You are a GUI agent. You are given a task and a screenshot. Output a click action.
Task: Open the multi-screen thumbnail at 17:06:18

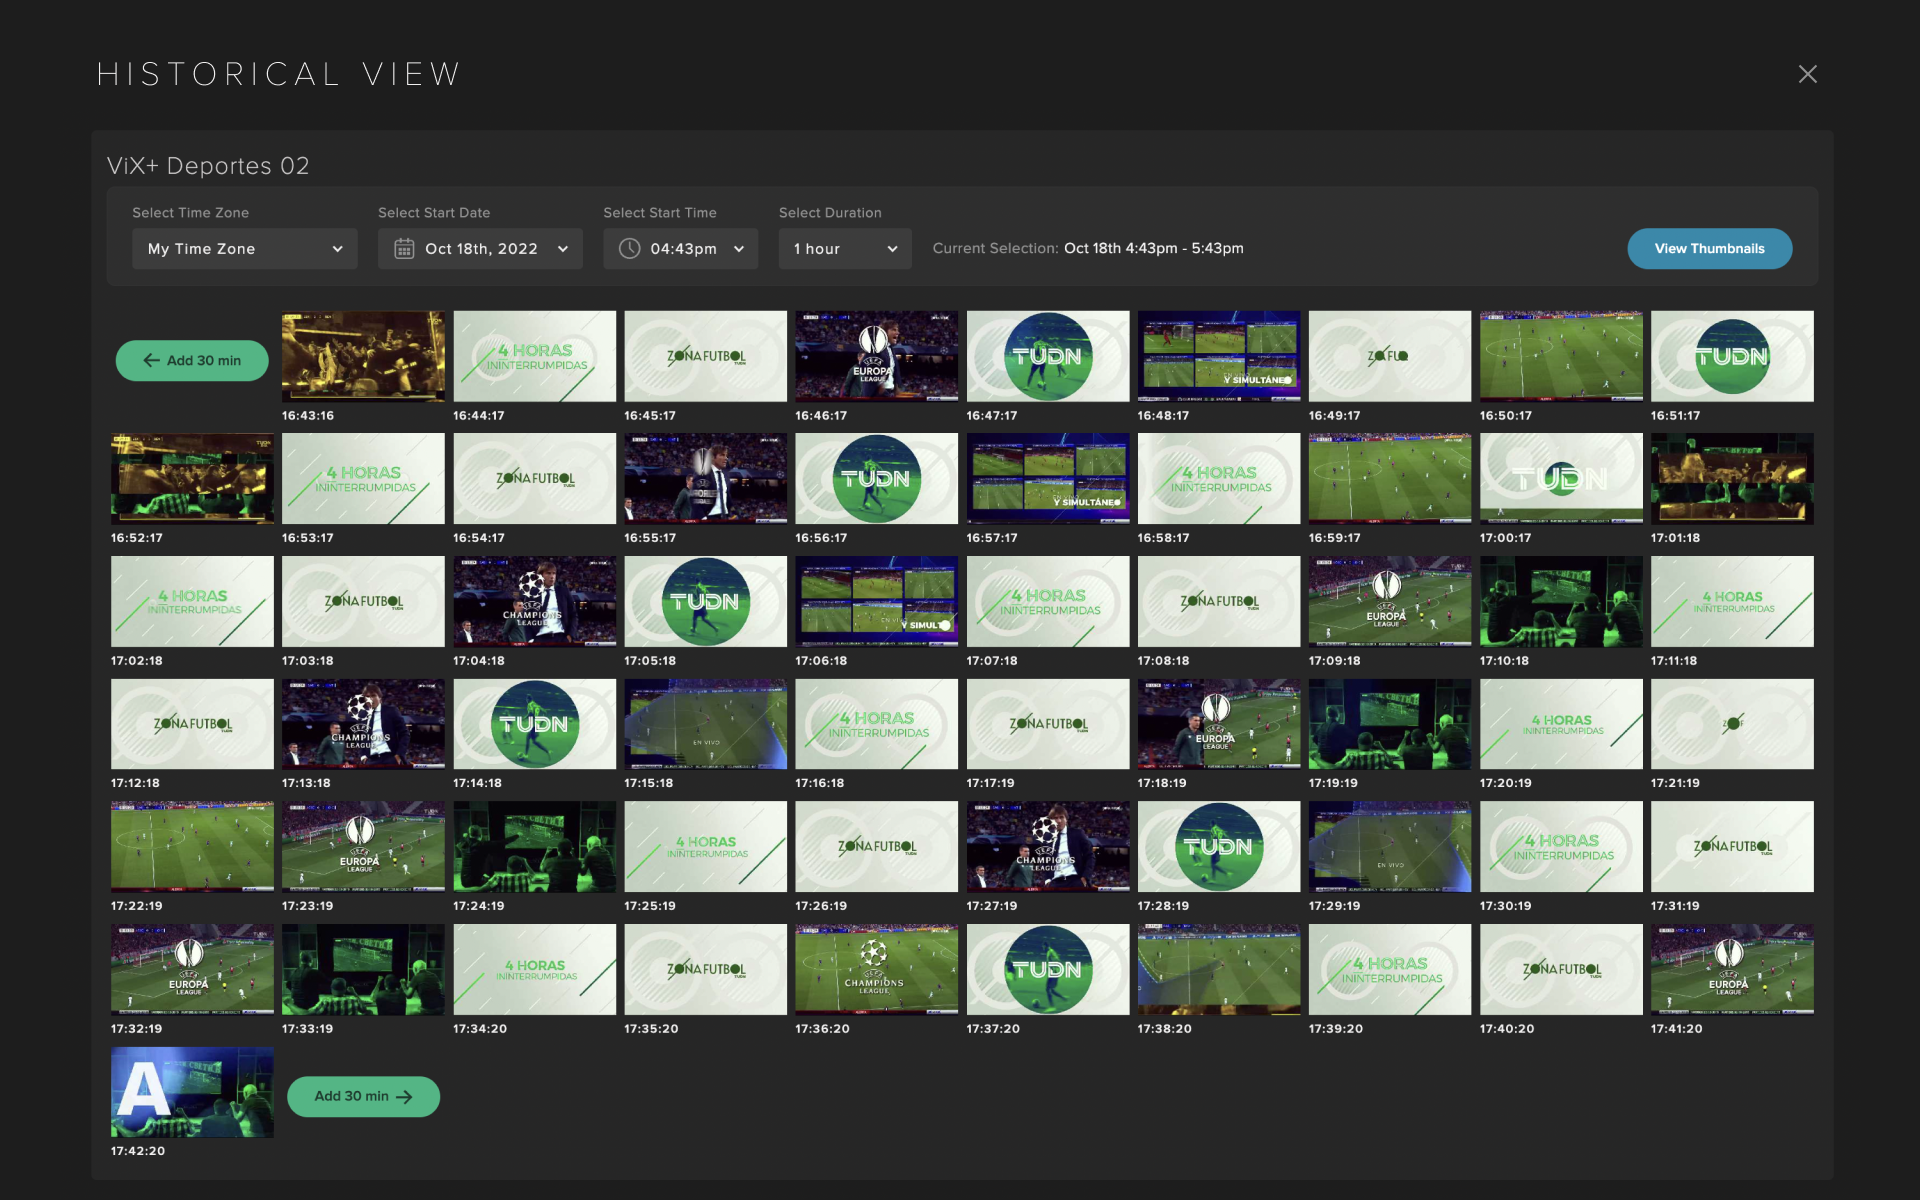coord(876,602)
